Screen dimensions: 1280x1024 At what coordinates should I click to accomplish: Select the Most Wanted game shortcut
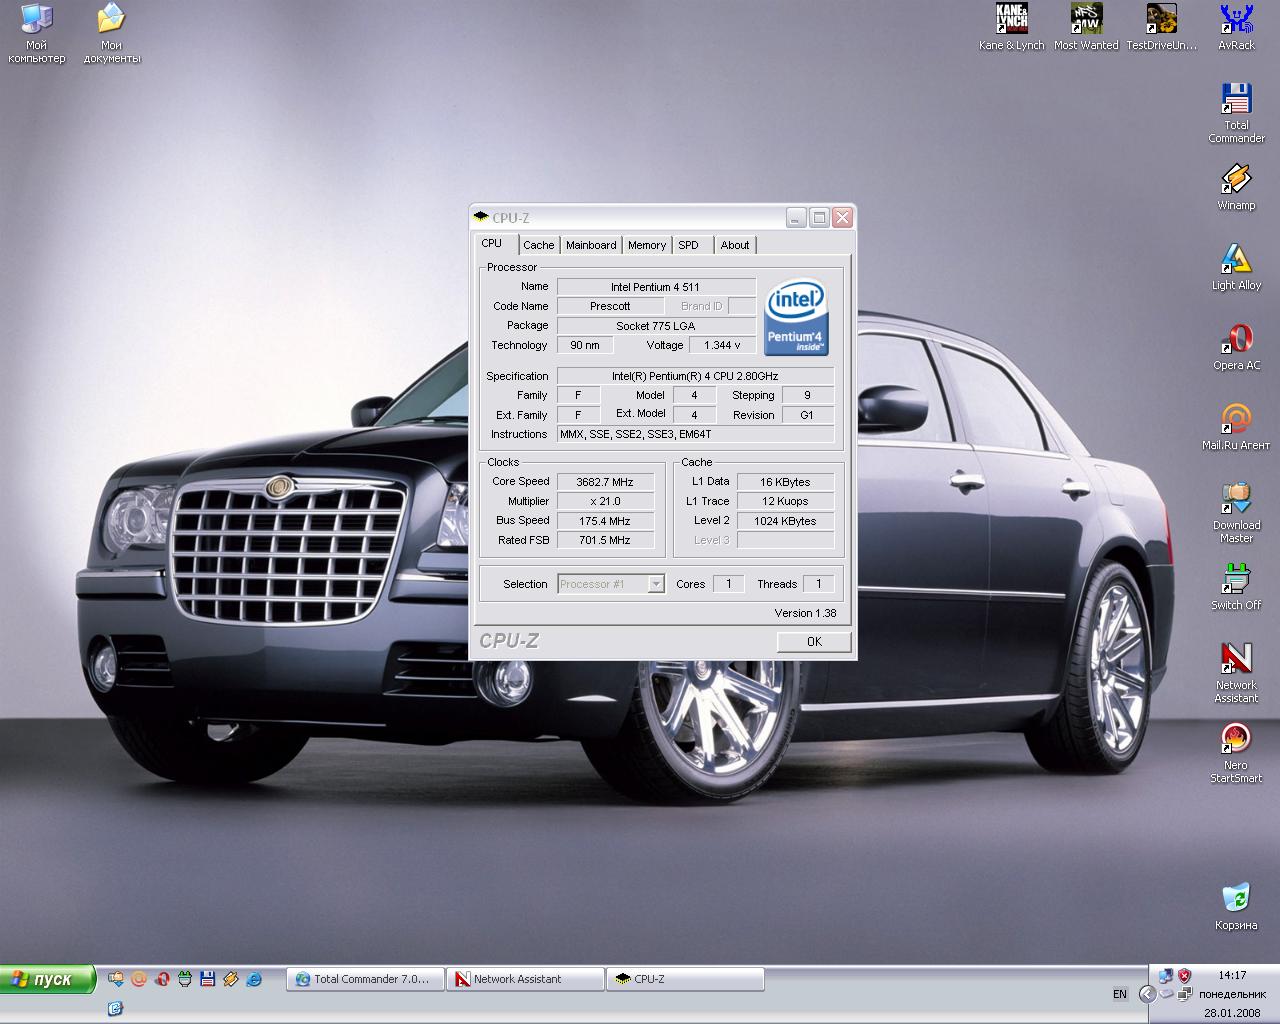click(1086, 28)
